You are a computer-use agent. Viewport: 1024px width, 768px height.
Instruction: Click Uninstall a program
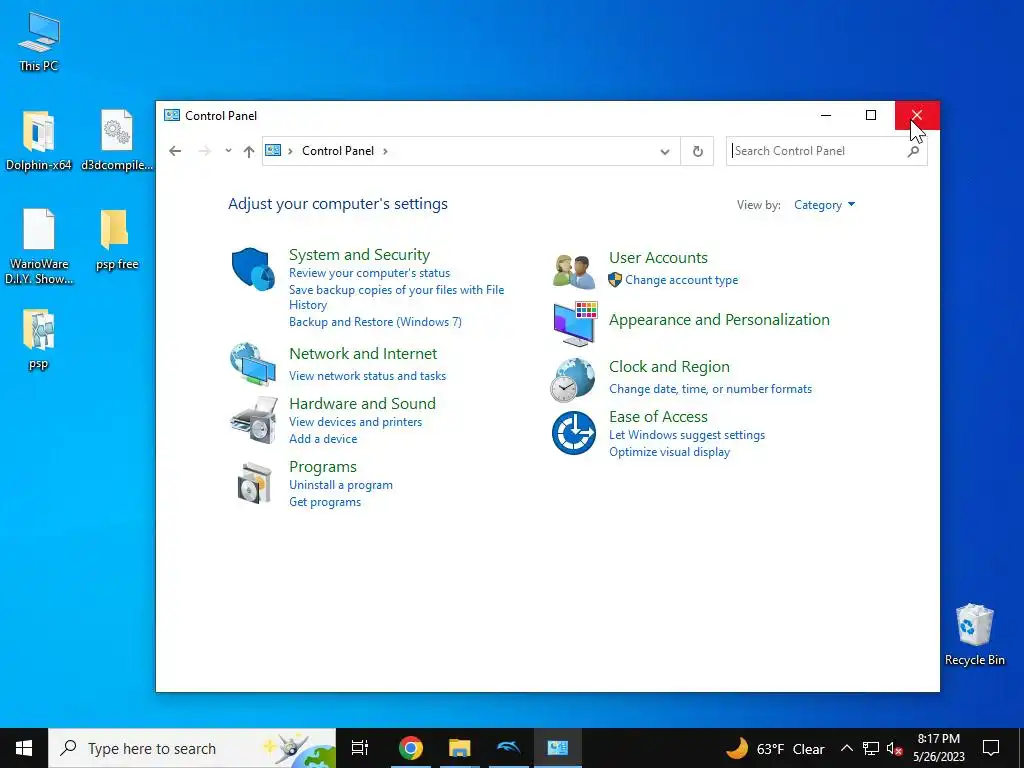[x=340, y=485]
